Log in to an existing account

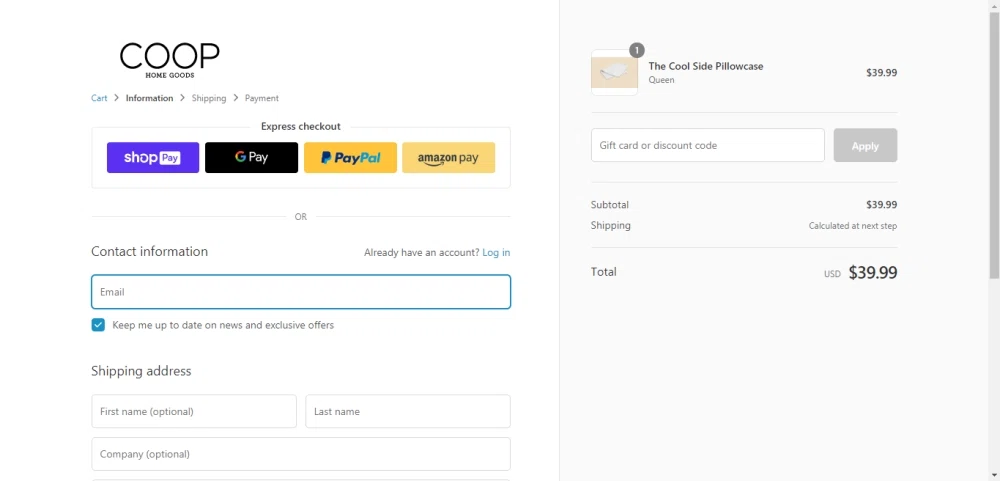click(x=496, y=253)
